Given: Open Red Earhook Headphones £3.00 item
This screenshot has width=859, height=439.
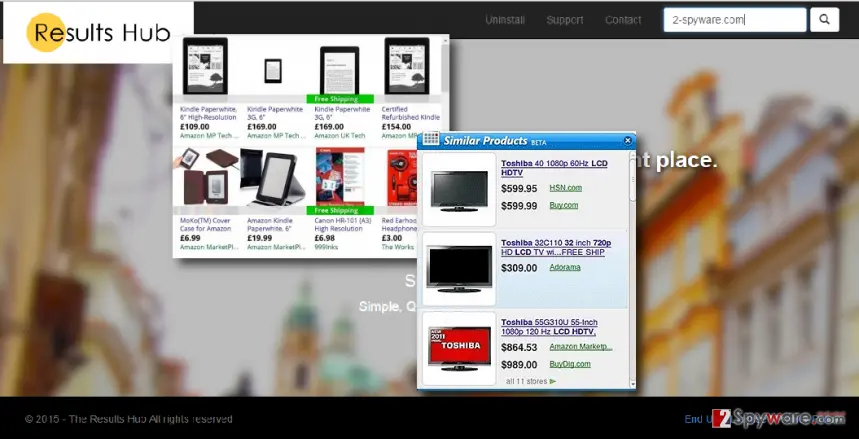Looking at the screenshot, I should [399, 224].
